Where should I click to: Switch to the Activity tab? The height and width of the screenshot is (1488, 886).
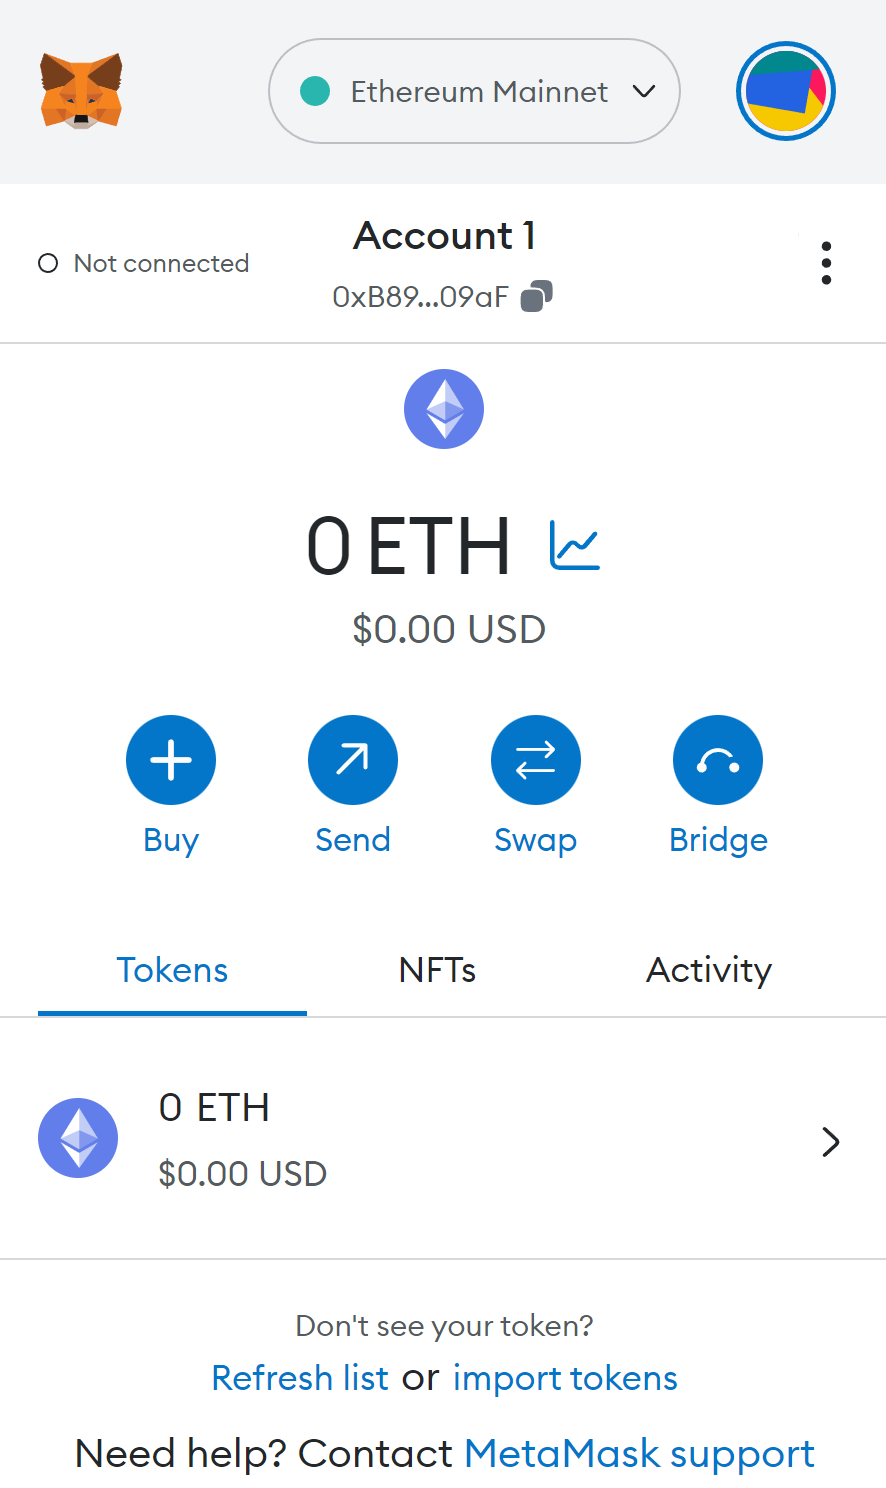click(709, 970)
